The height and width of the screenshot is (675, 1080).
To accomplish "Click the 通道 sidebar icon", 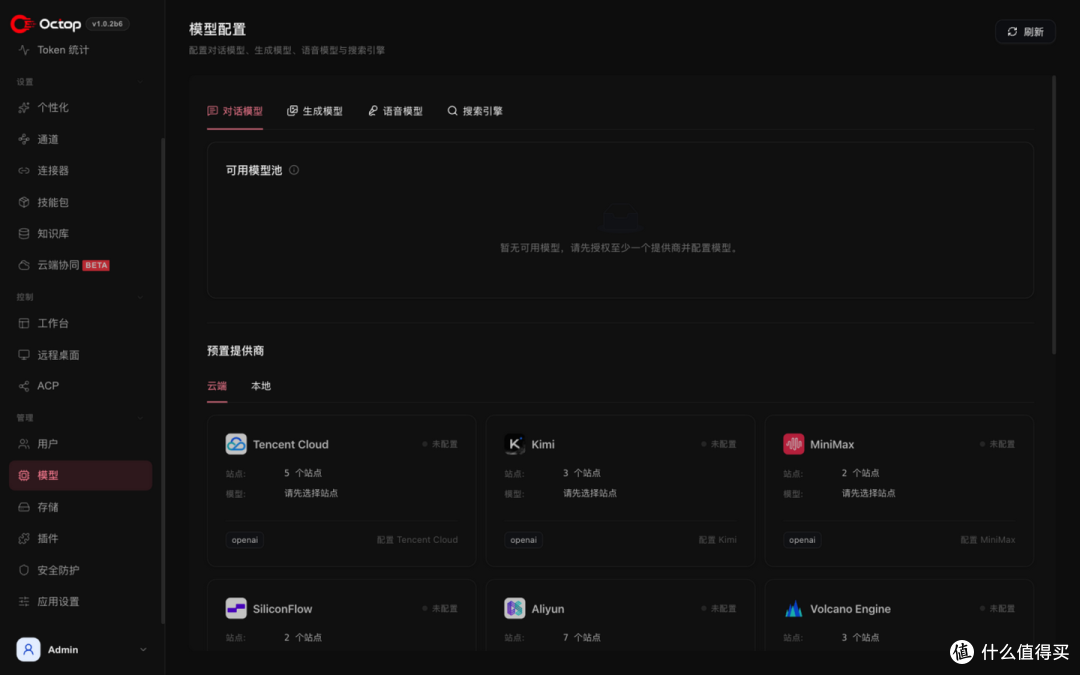I will pos(24,139).
